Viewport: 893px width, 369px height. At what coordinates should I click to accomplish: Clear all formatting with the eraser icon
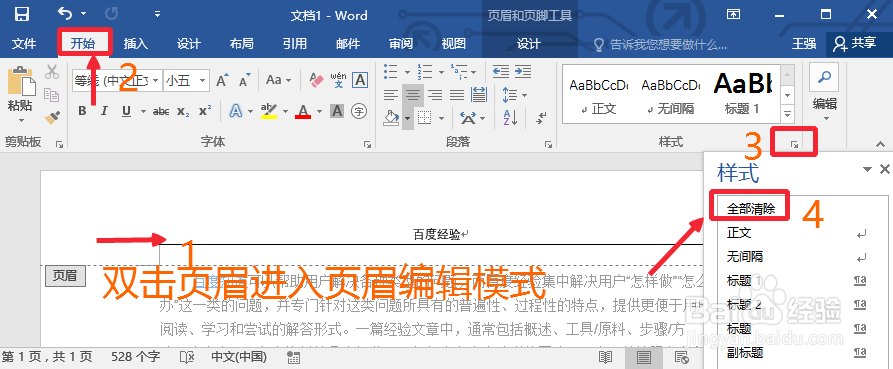click(316, 80)
